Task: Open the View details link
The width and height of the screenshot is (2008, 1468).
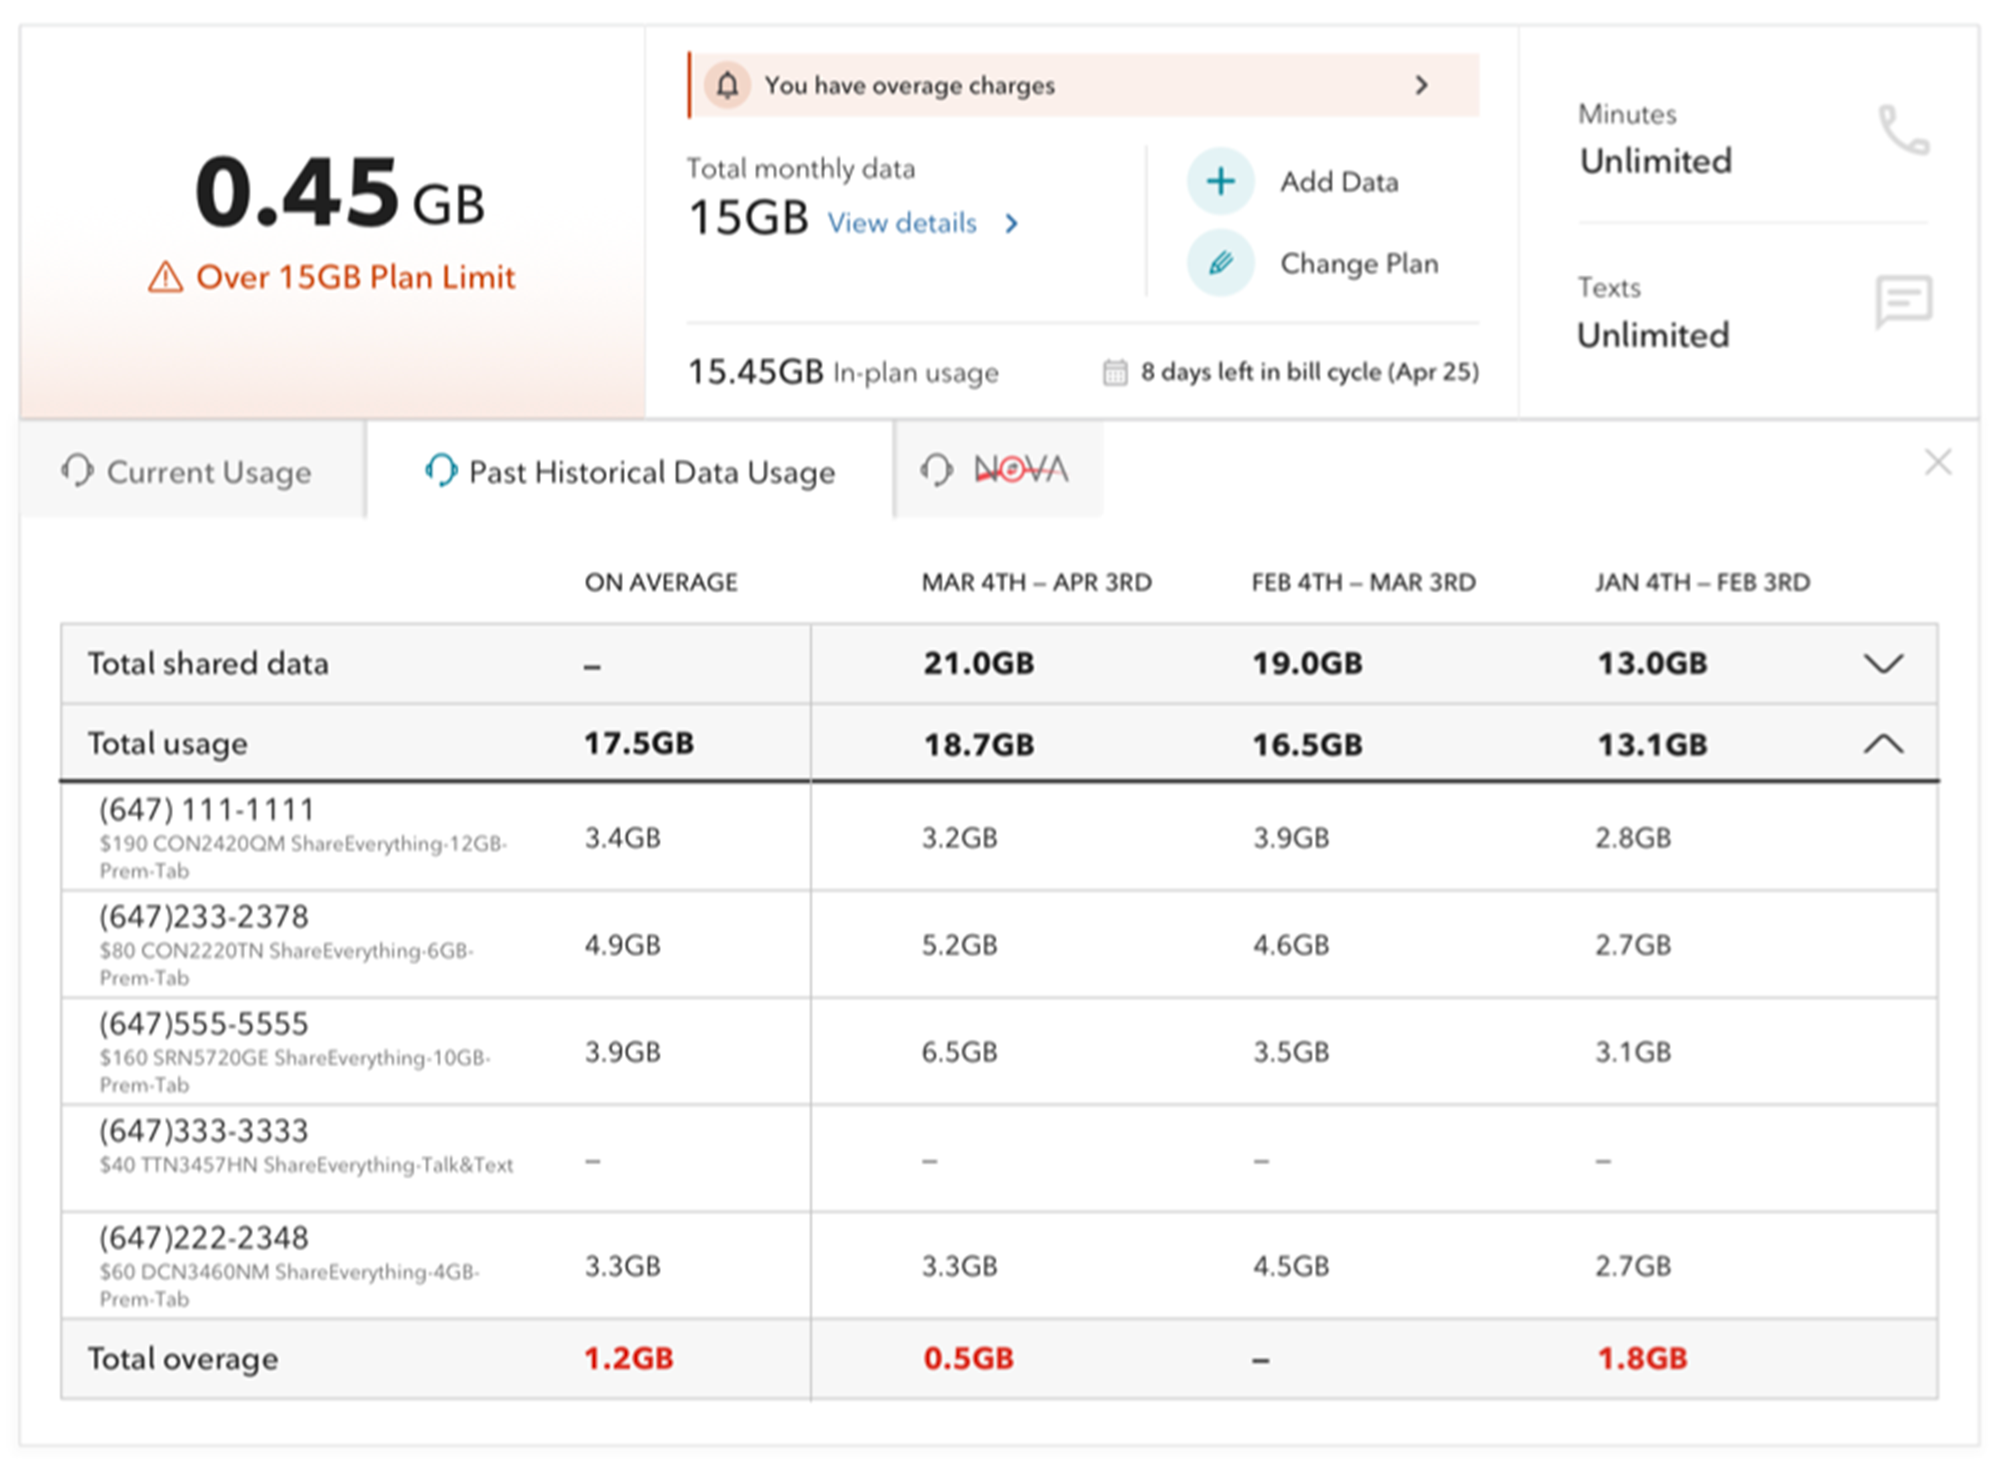Action: click(903, 223)
